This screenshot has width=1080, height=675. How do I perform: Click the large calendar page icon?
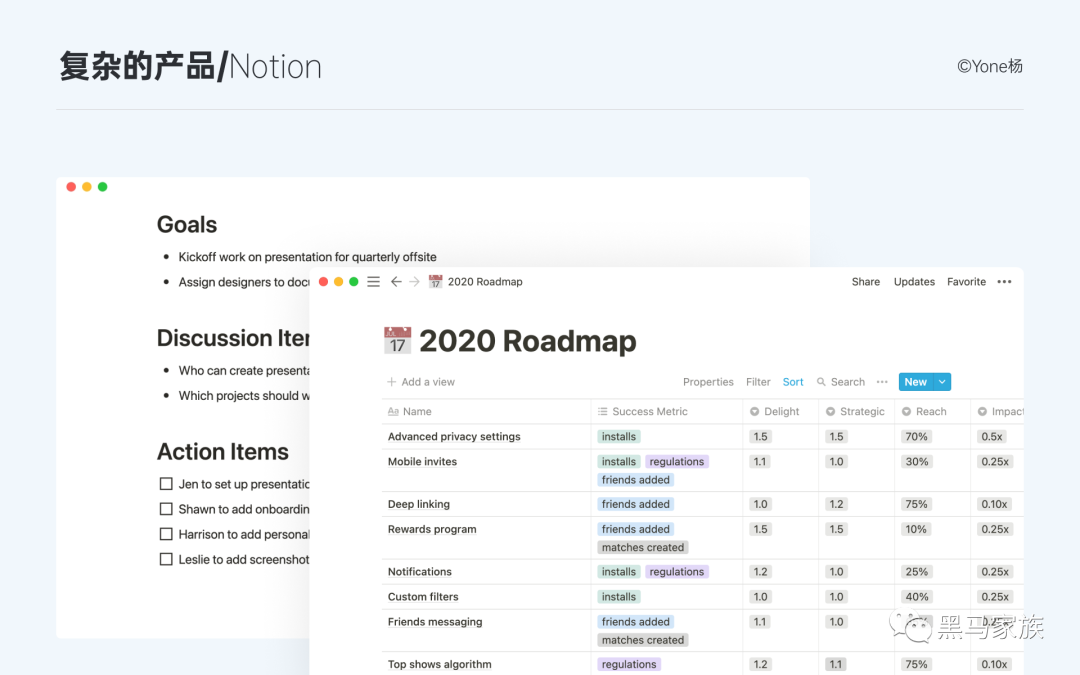click(x=397, y=341)
